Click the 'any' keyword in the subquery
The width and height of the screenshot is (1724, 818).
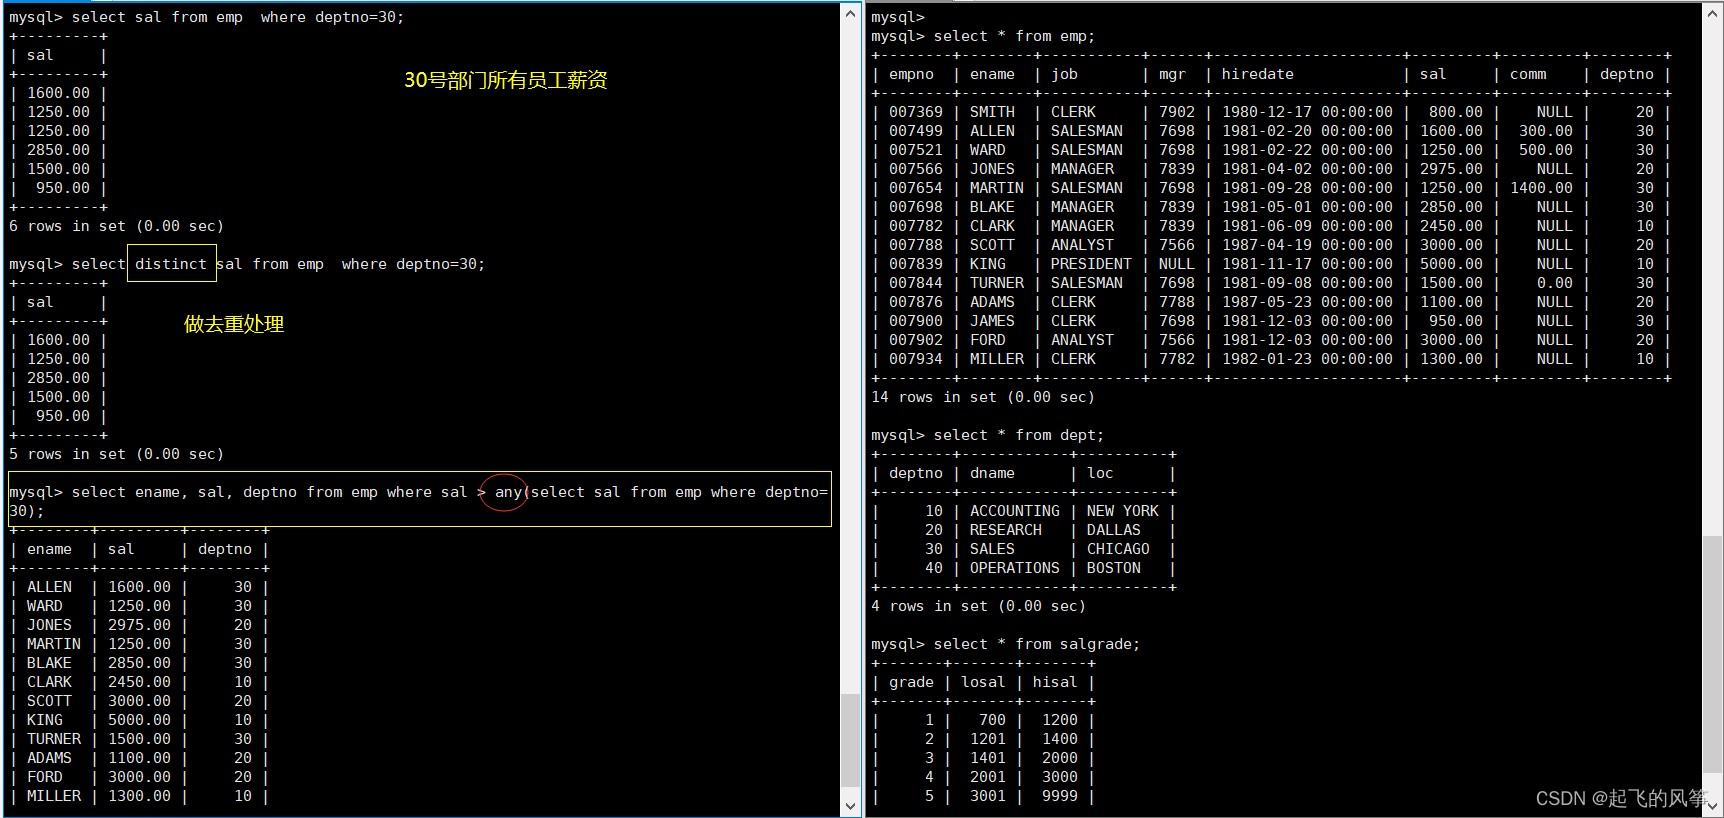coord(508,492)
